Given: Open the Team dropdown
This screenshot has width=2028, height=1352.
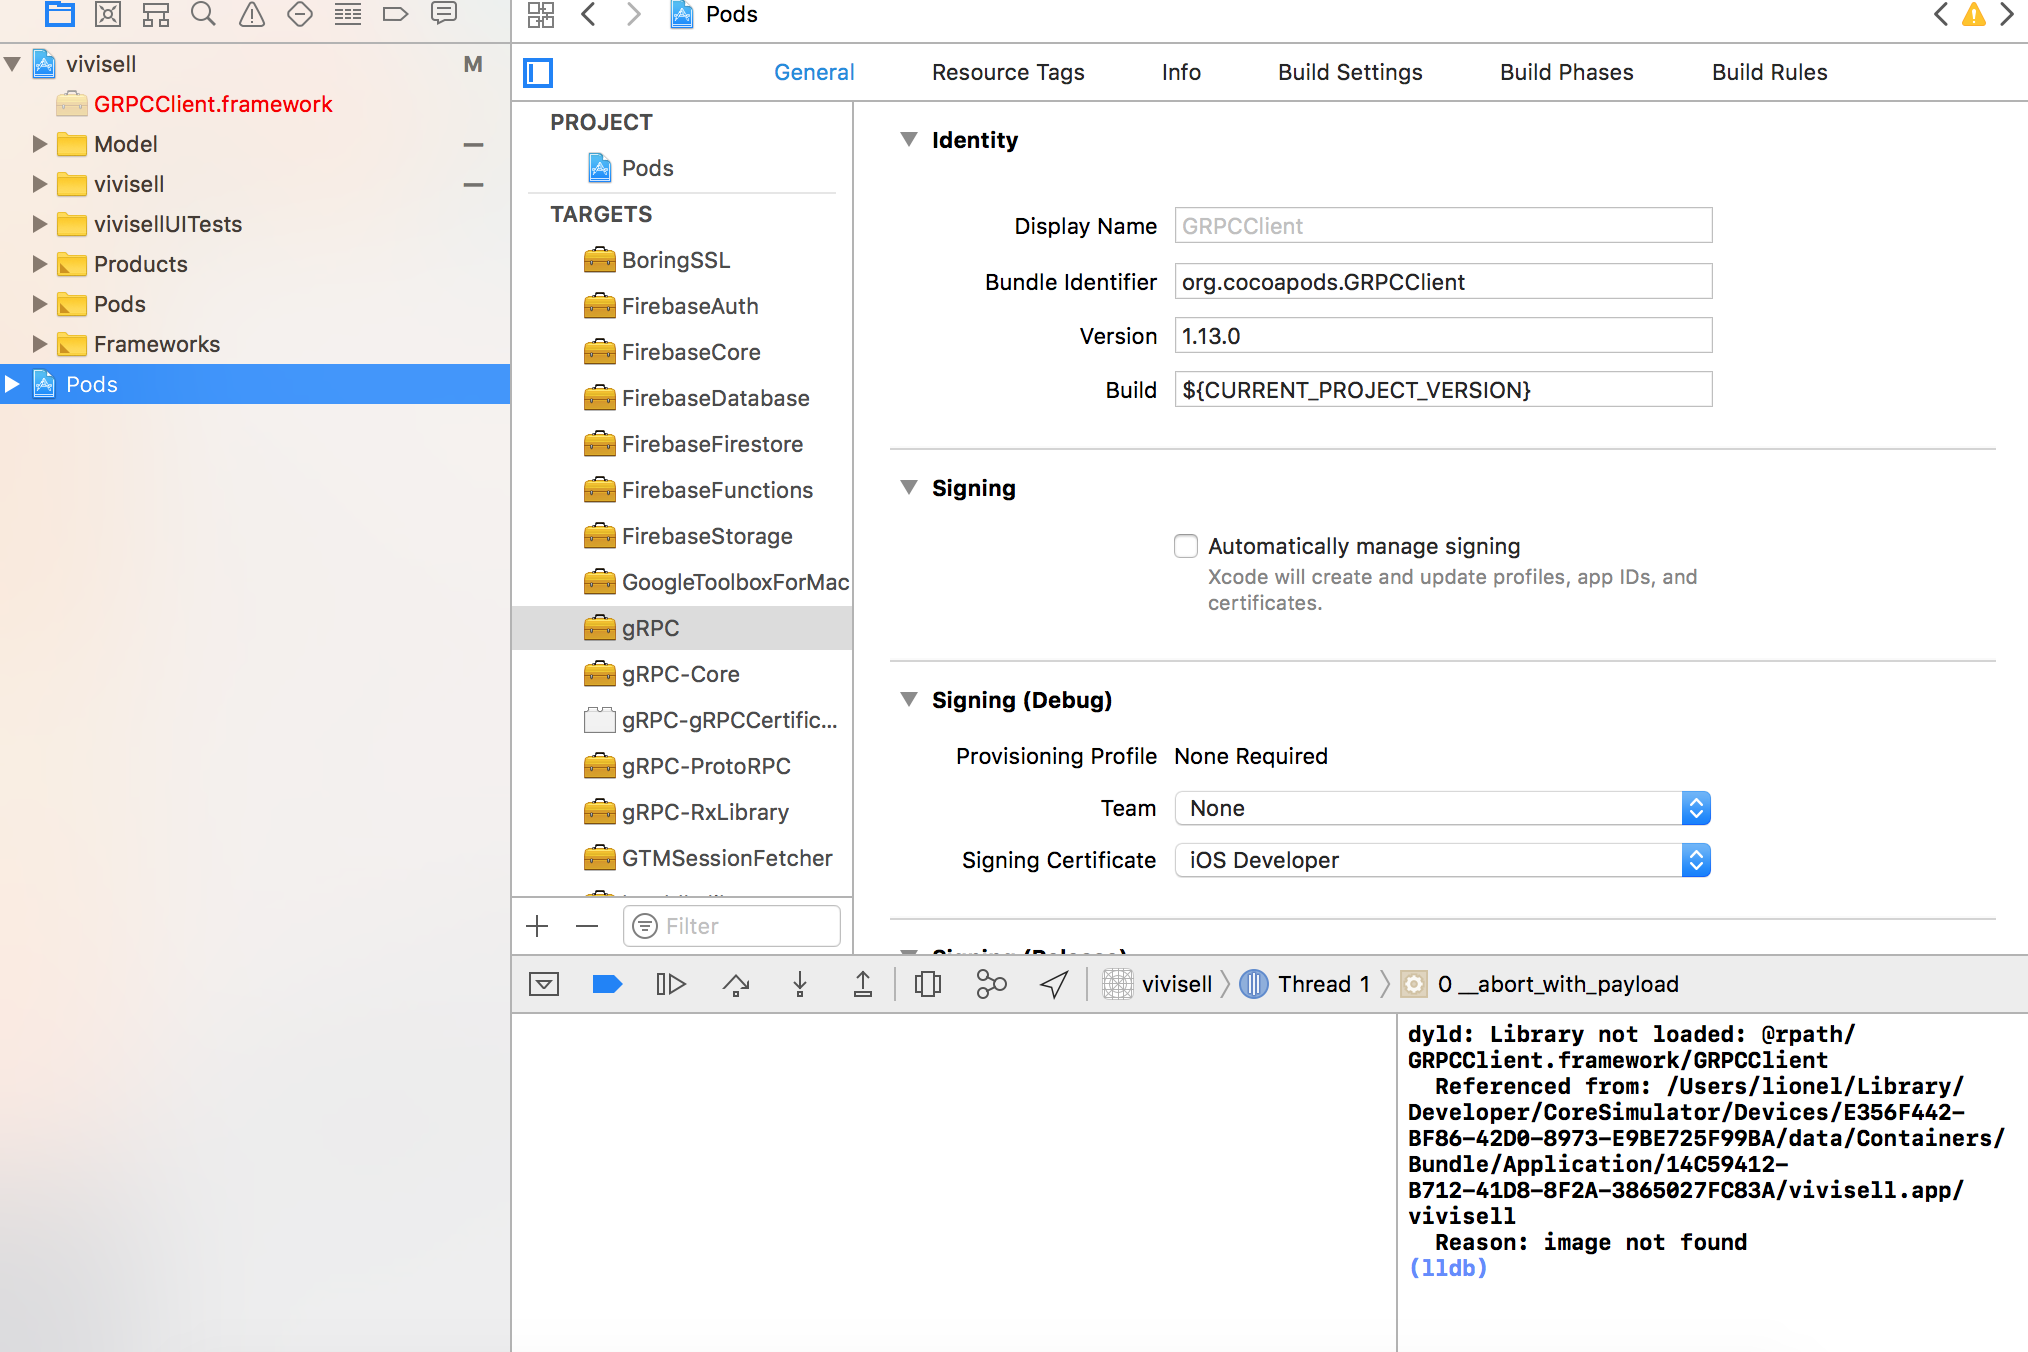Looking at the screenshot, I should pyautogui.click(x=1696, y=808).
